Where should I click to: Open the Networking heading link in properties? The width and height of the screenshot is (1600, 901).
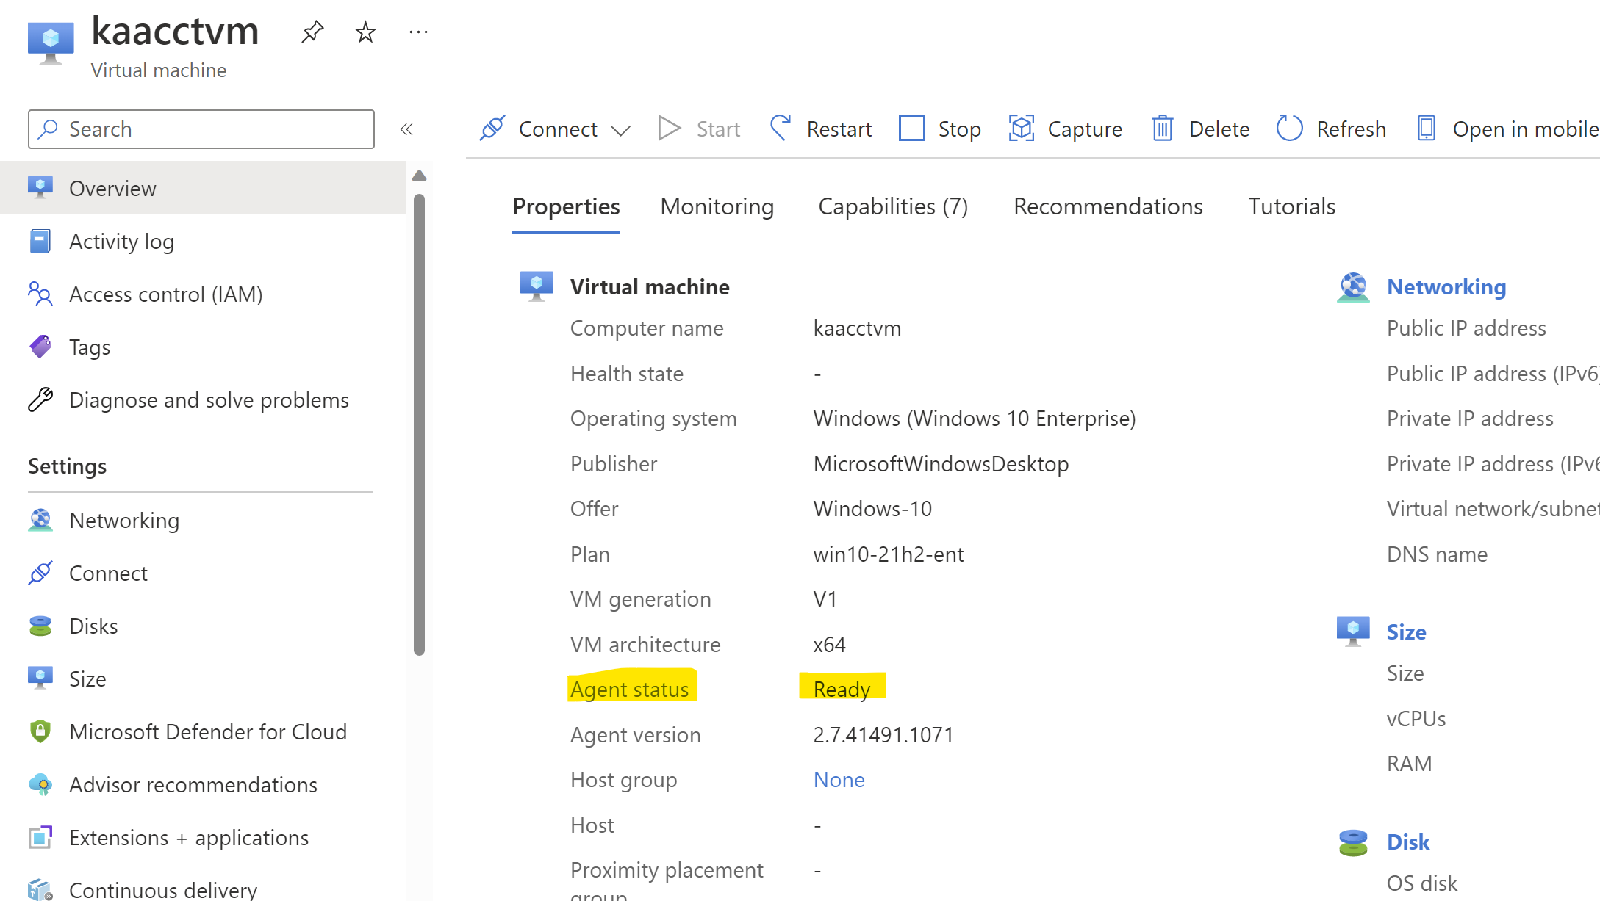[1446, 287]
